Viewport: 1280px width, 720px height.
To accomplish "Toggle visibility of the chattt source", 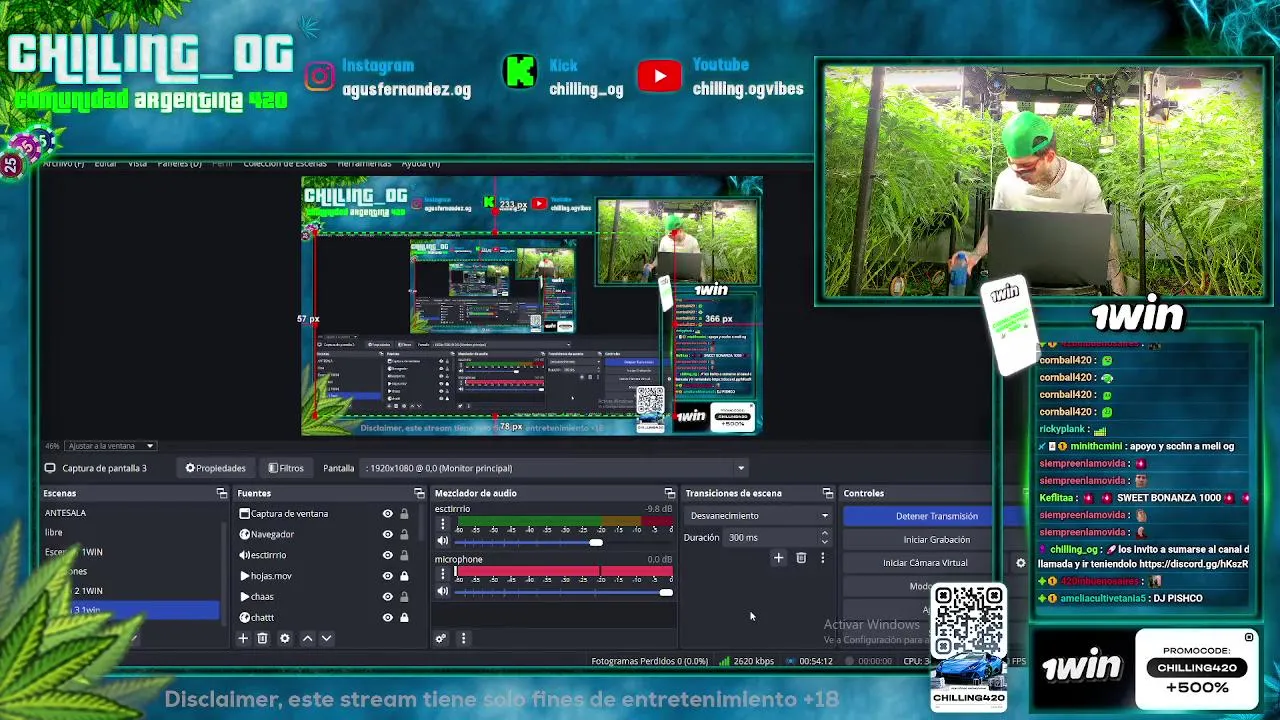I will [388, 617].
